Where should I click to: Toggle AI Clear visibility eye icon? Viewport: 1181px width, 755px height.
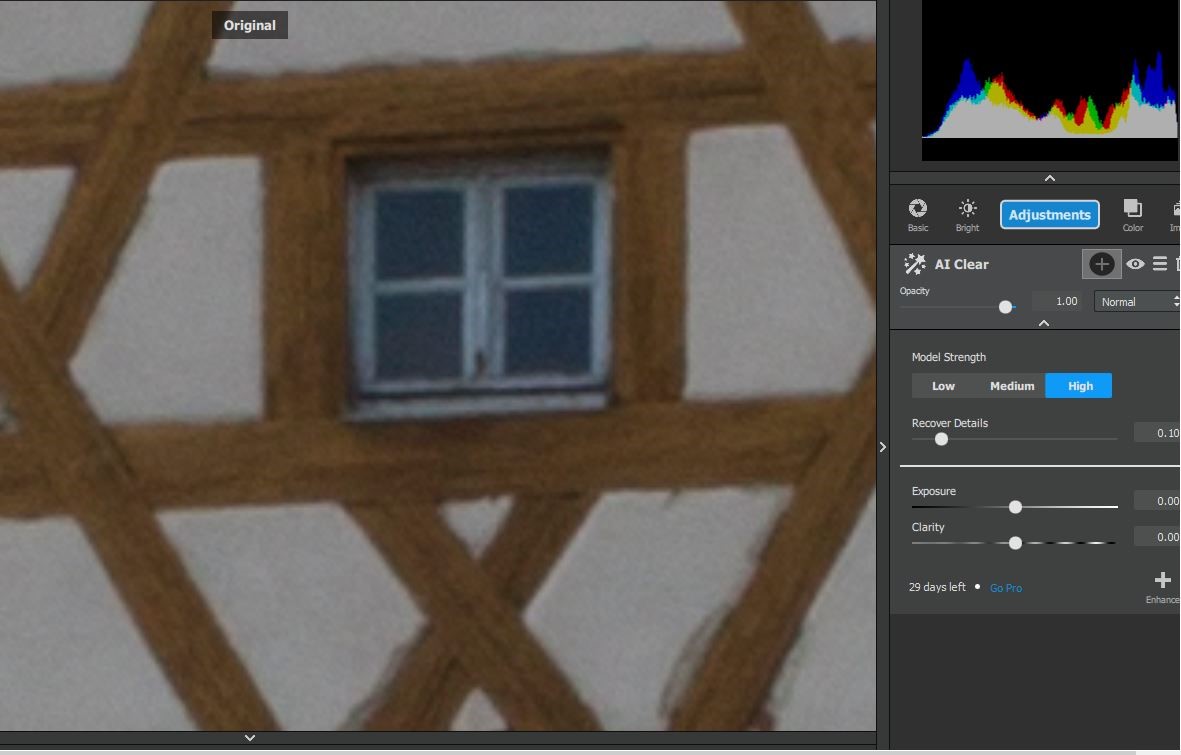(1135, 264)
